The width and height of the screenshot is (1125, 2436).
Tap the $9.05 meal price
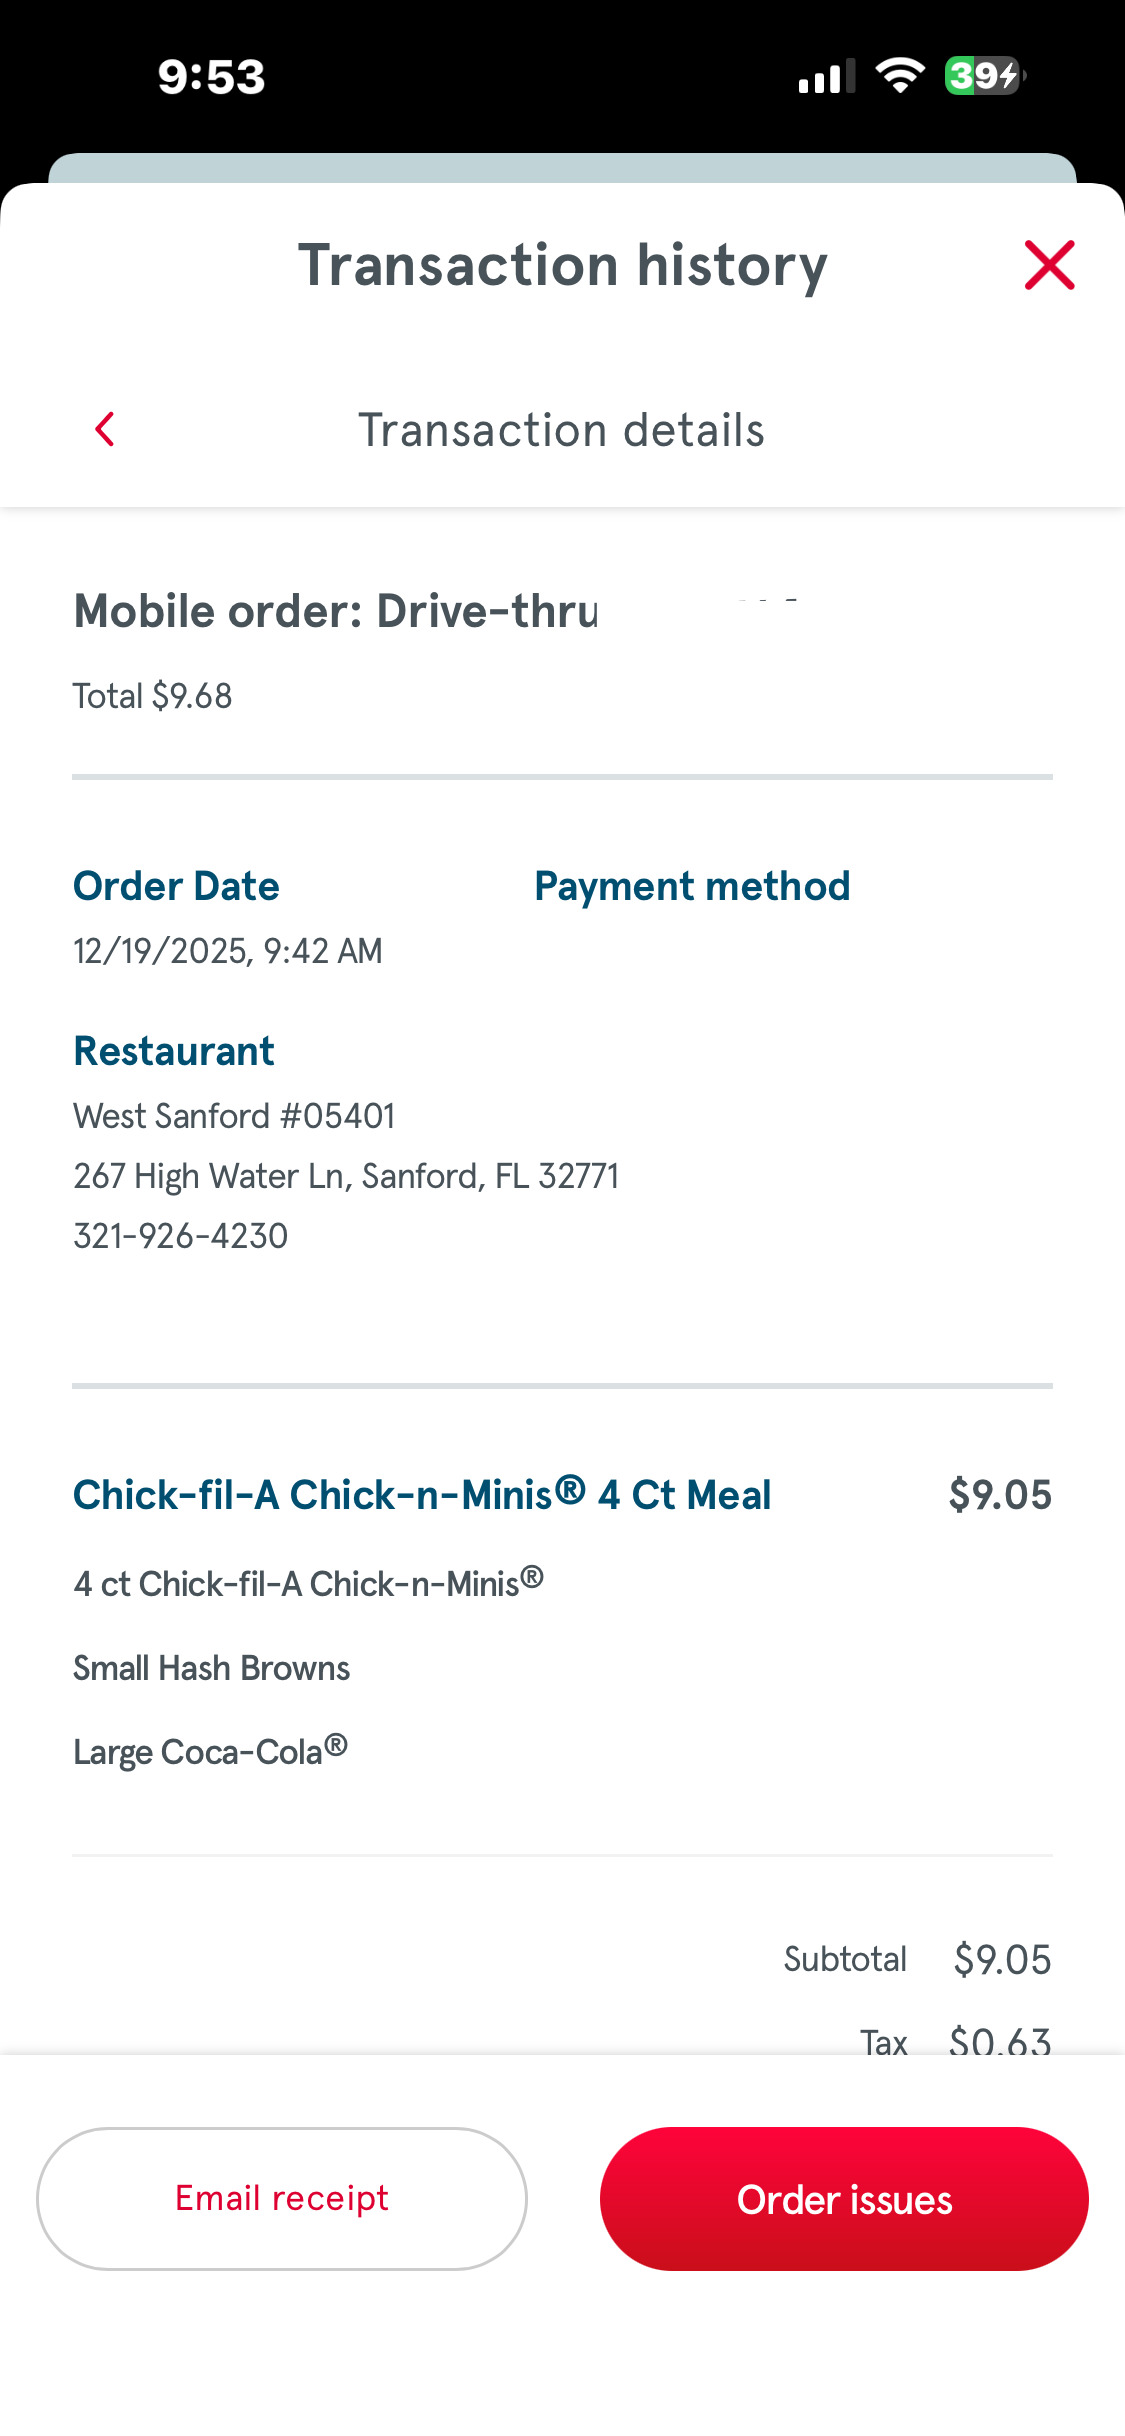1000,1495
